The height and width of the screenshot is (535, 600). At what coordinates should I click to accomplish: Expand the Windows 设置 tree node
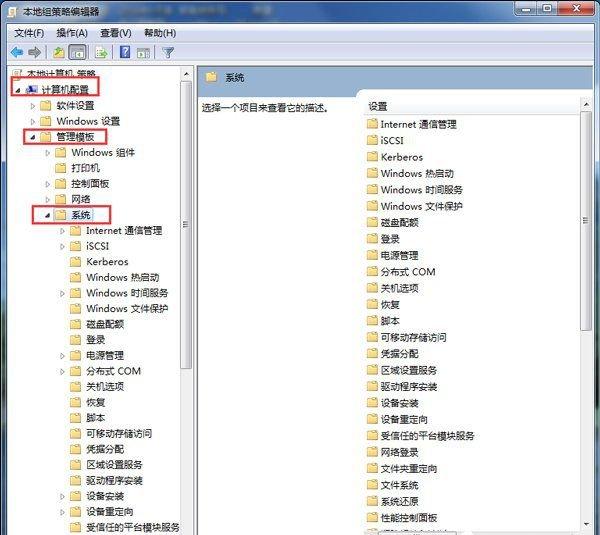click(33, 122)
